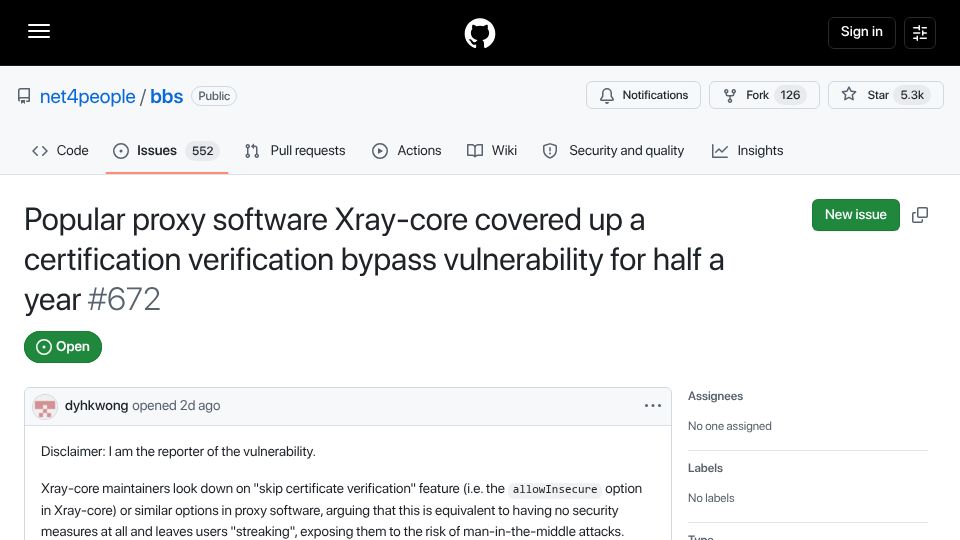Click the 'No one assigned' text
The height and width of the screenshot is (540, 960).
[x=729, y=426]
